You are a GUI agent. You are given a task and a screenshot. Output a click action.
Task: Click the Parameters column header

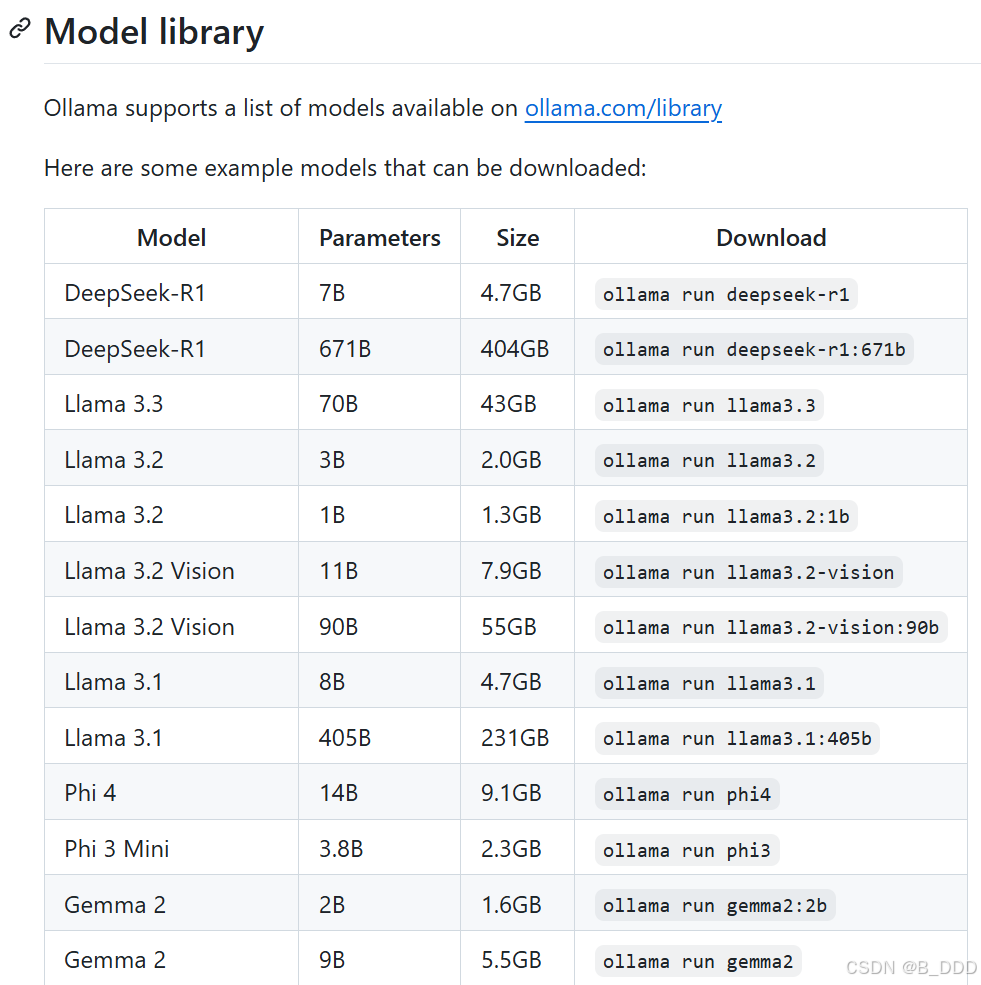[x=379, y=238]
